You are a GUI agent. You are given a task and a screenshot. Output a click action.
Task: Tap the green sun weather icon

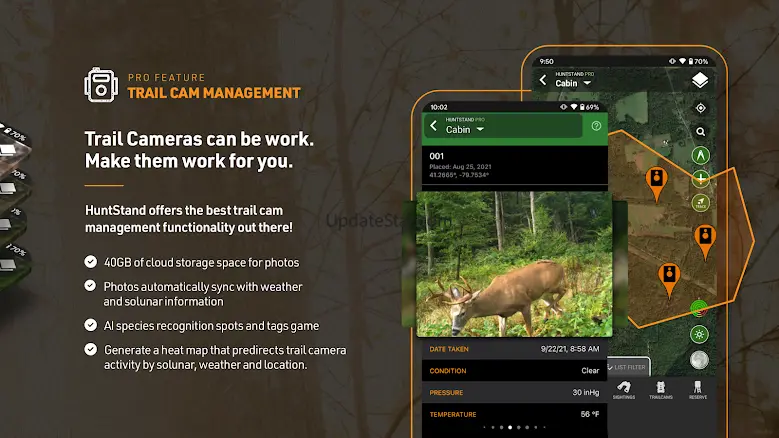click(x=700, y=334)
